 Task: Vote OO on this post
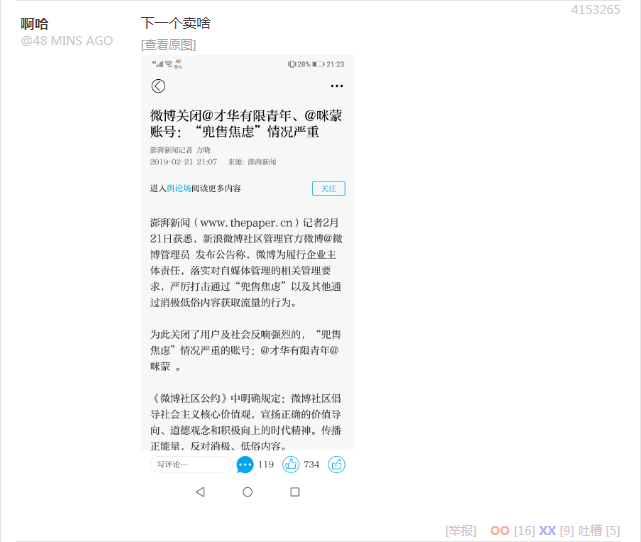point(500,531)
